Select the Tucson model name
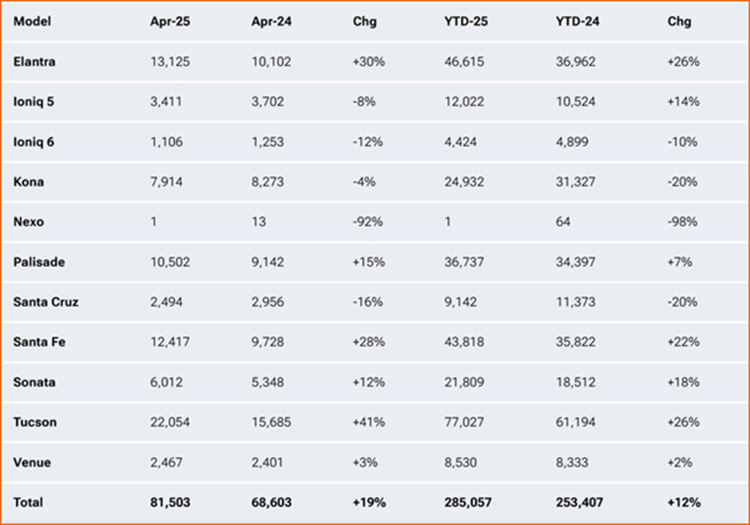Screen dimensions: 750x525 pos(35,422)
